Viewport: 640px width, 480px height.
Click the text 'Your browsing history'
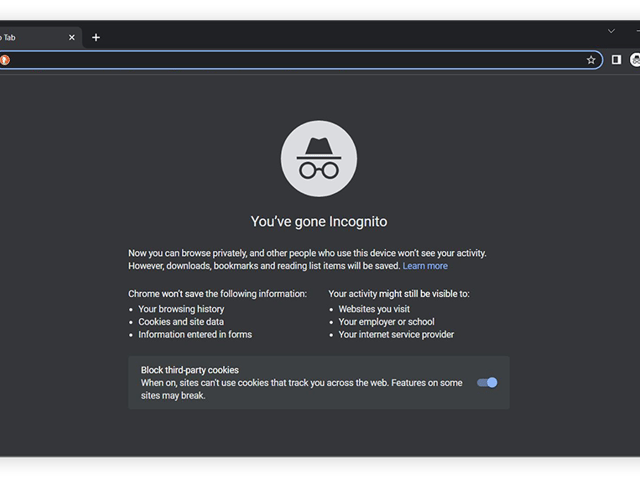point(181,309)
